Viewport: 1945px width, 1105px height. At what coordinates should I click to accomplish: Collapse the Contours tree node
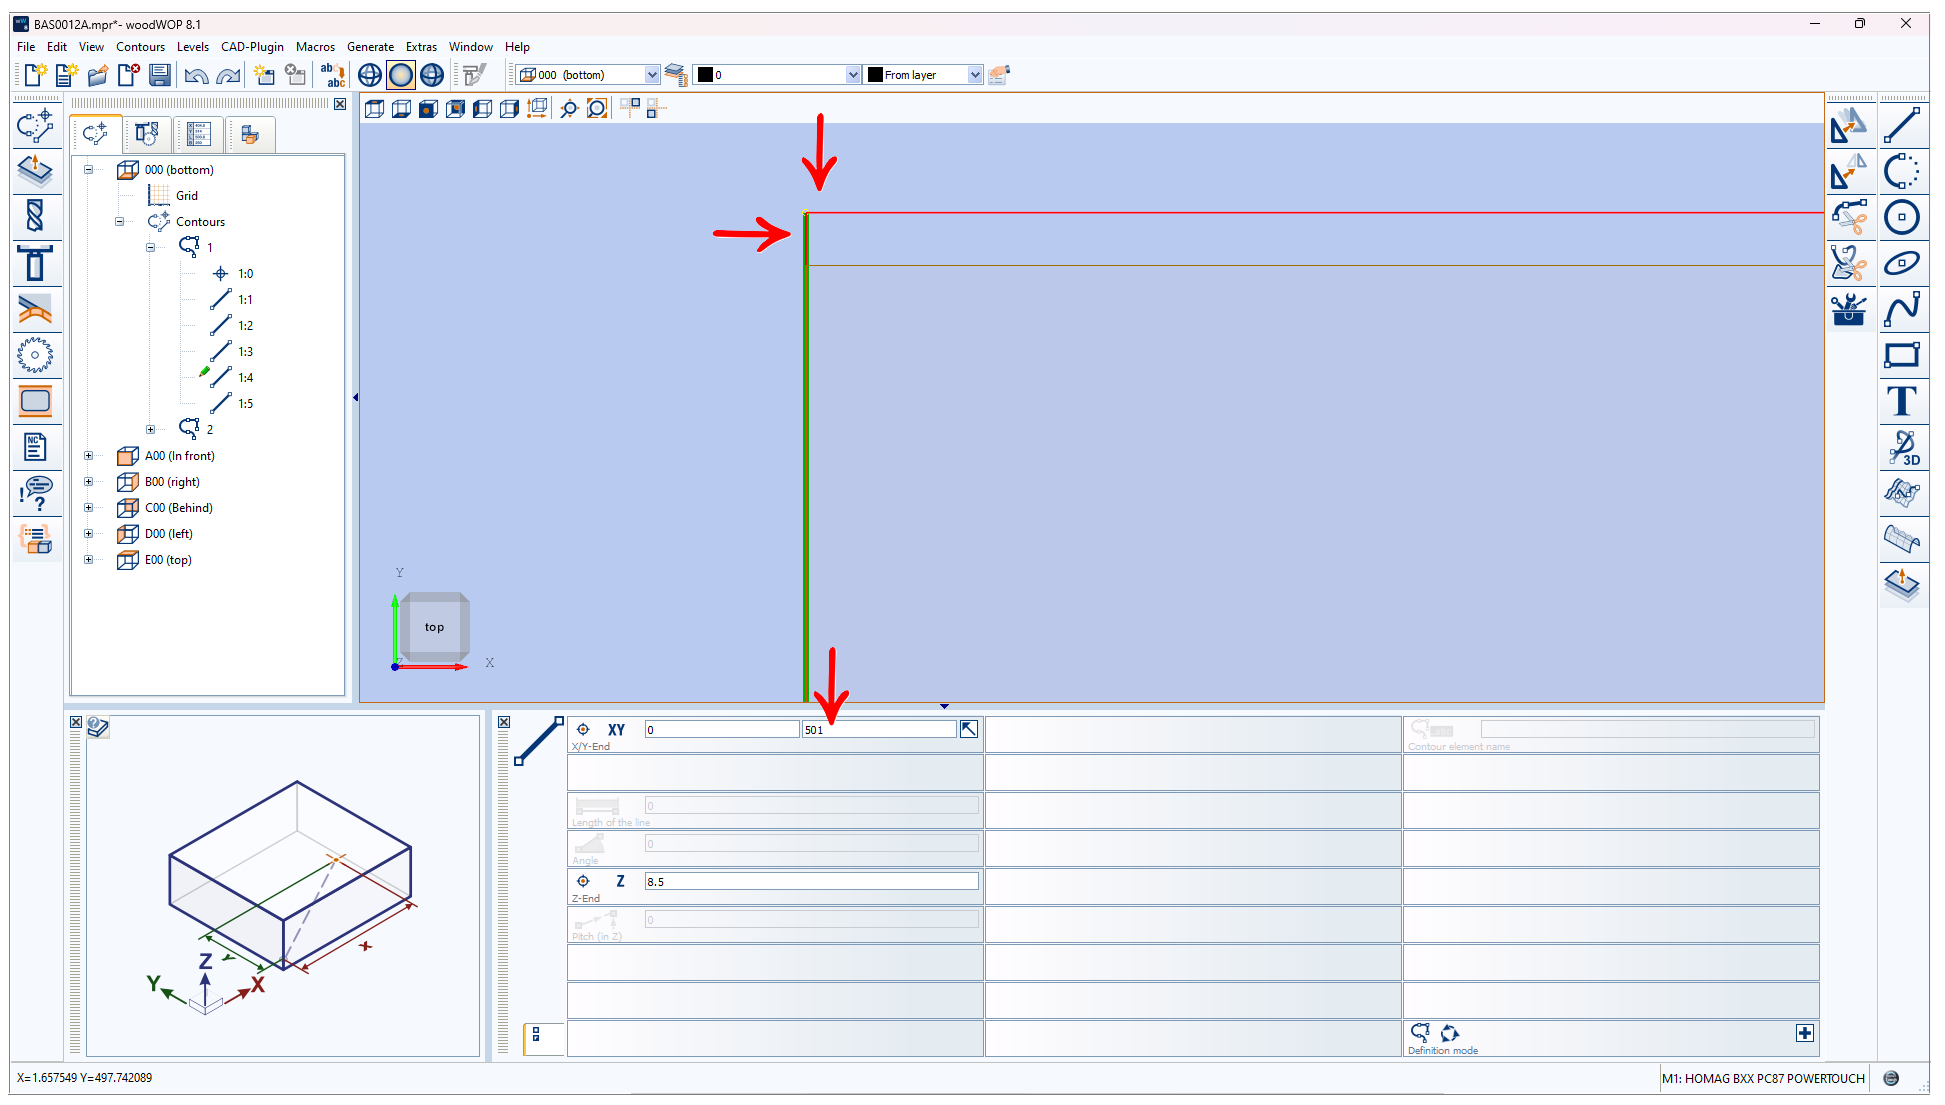coord(119,222)
